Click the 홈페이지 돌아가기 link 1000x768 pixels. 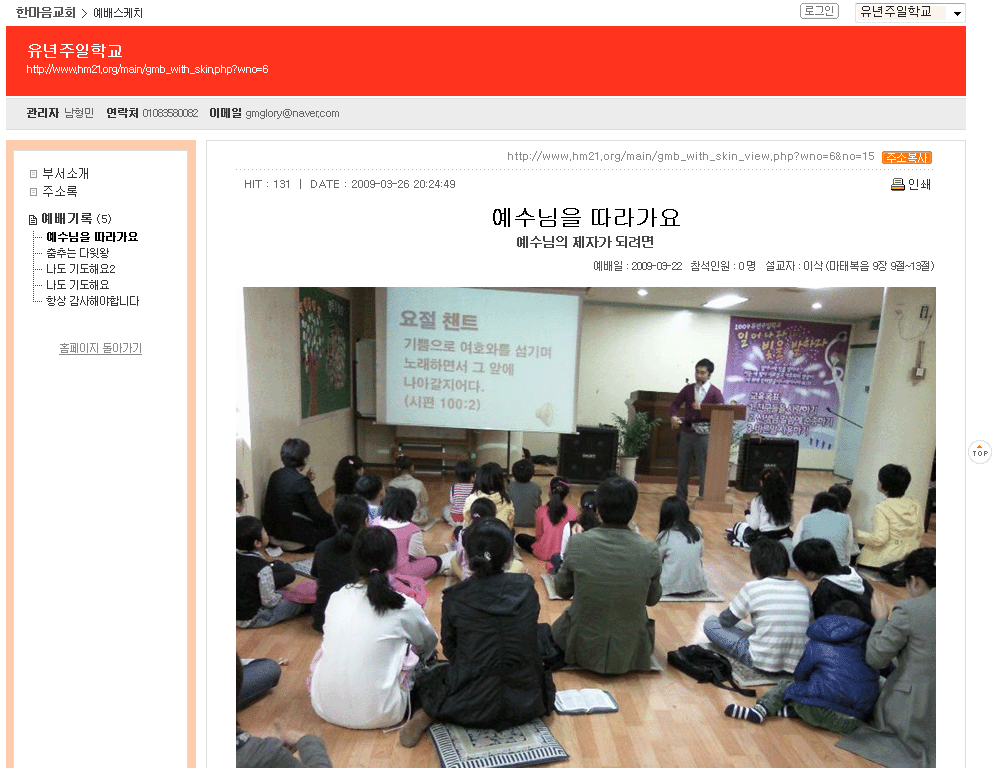[x=100, y=349]
